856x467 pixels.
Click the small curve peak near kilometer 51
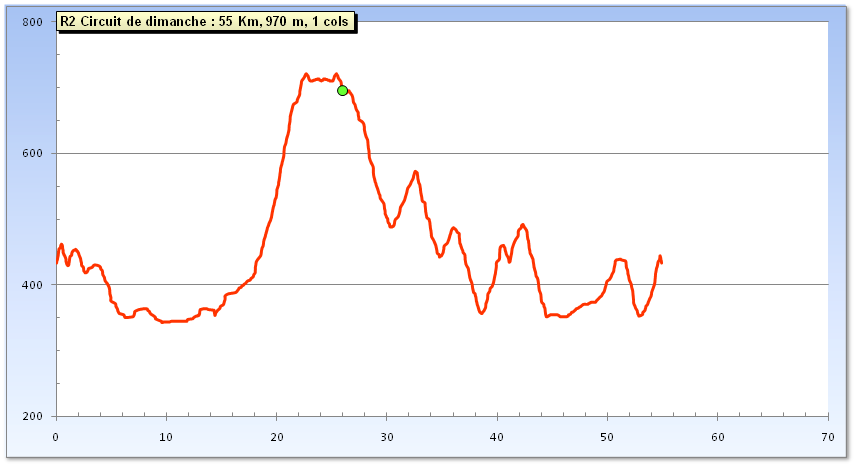point(620,259)
